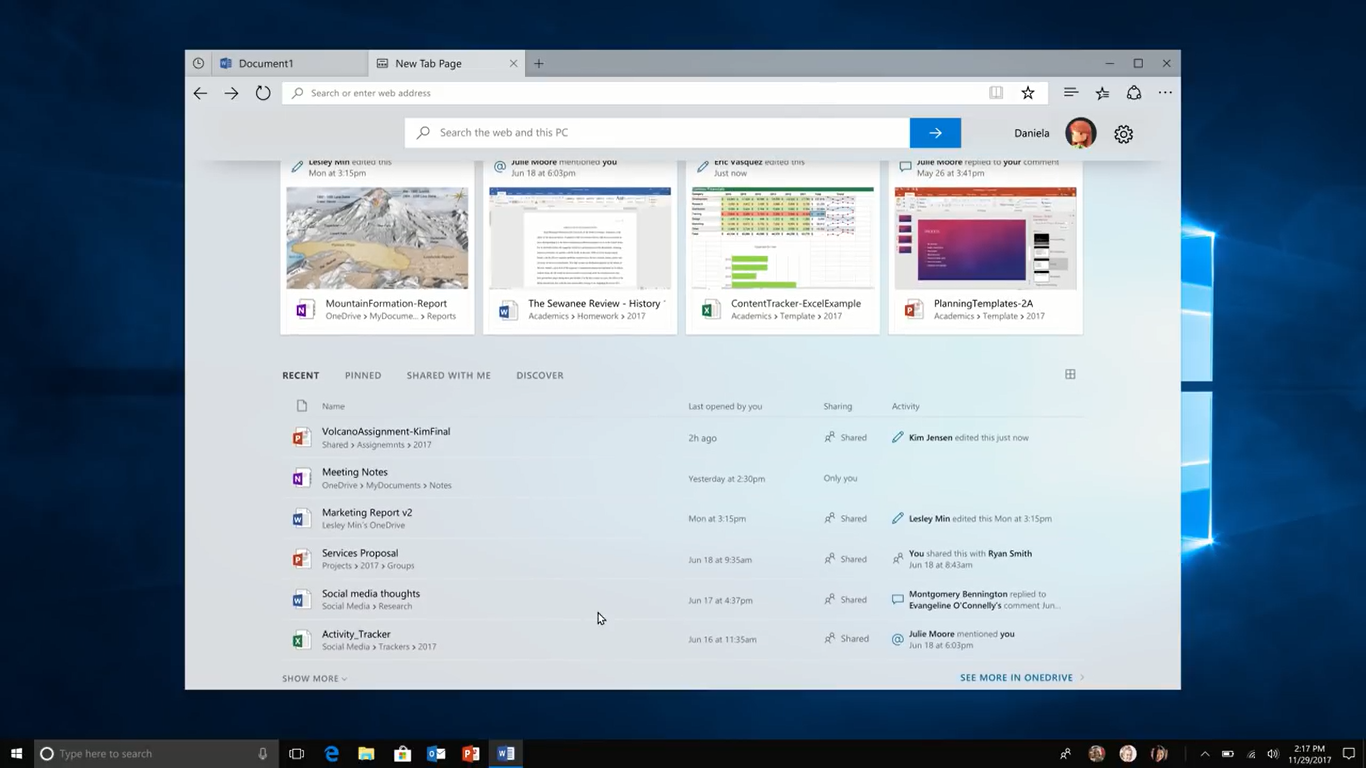The width and height of the screenshot is (1366, 768).
Task: Launch PowerPoint from the taskbar
Action: point(470,753)
